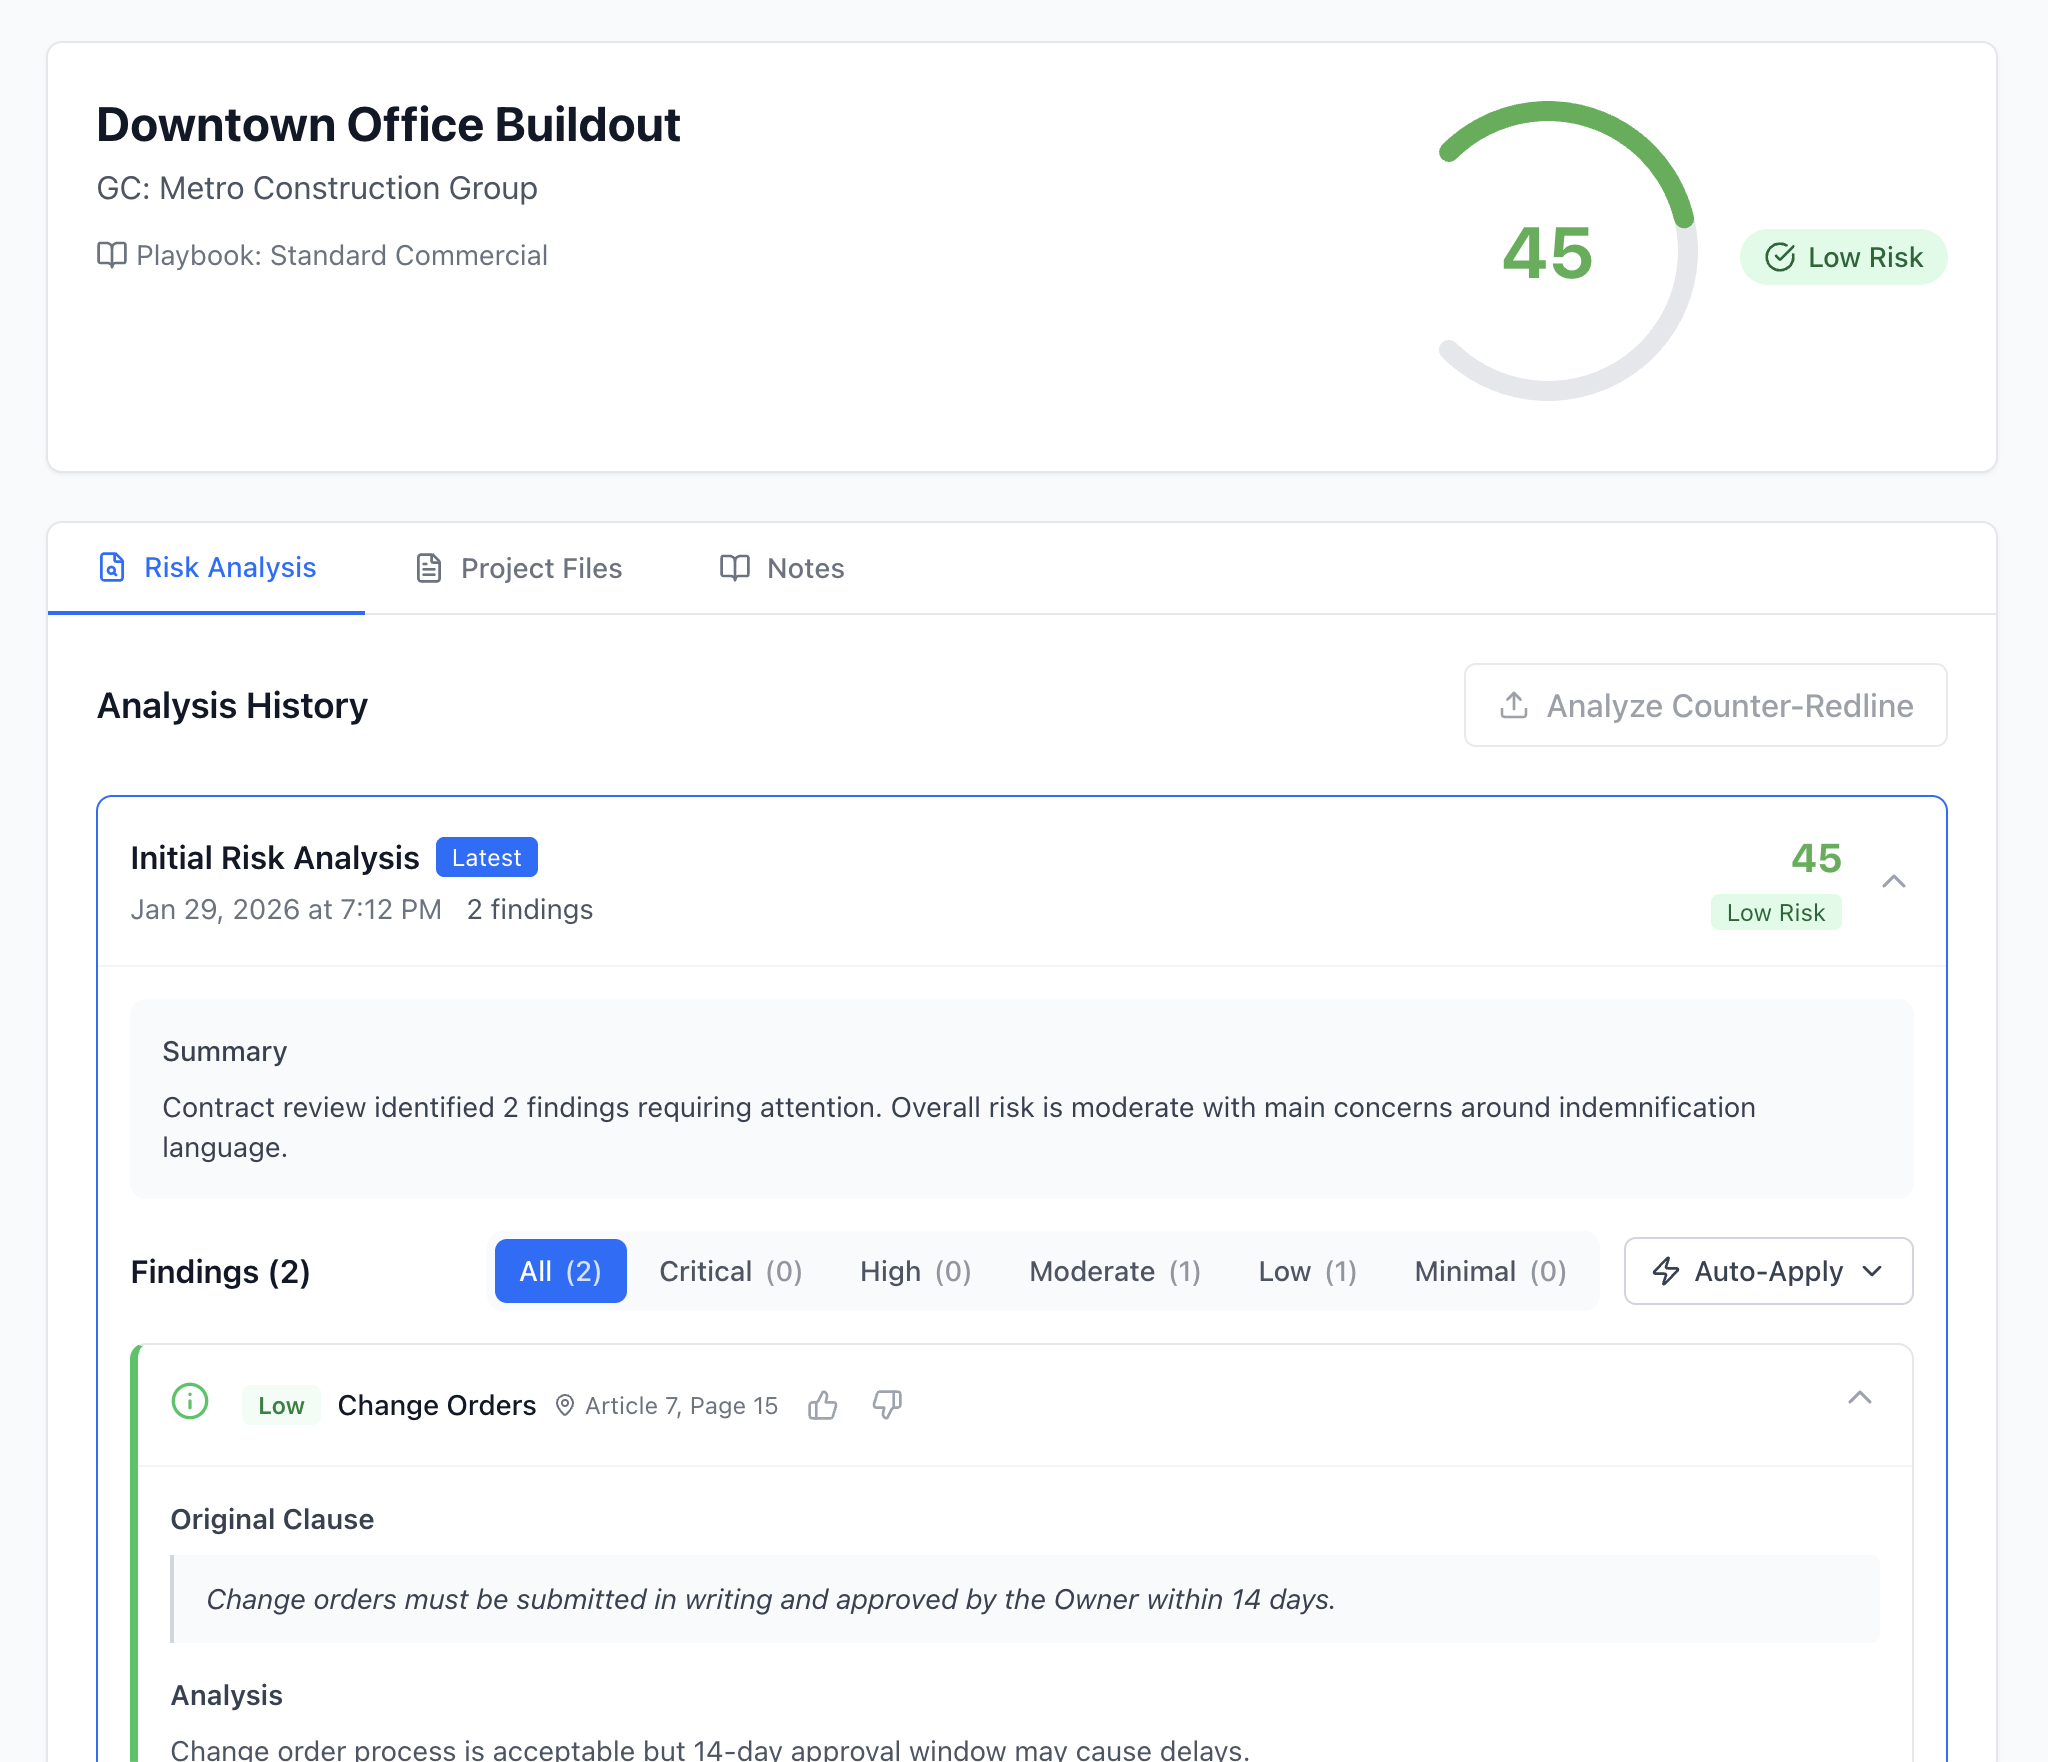
Task: Click the checkmark icon in Low Risk badge
Action: [1779, 257]
